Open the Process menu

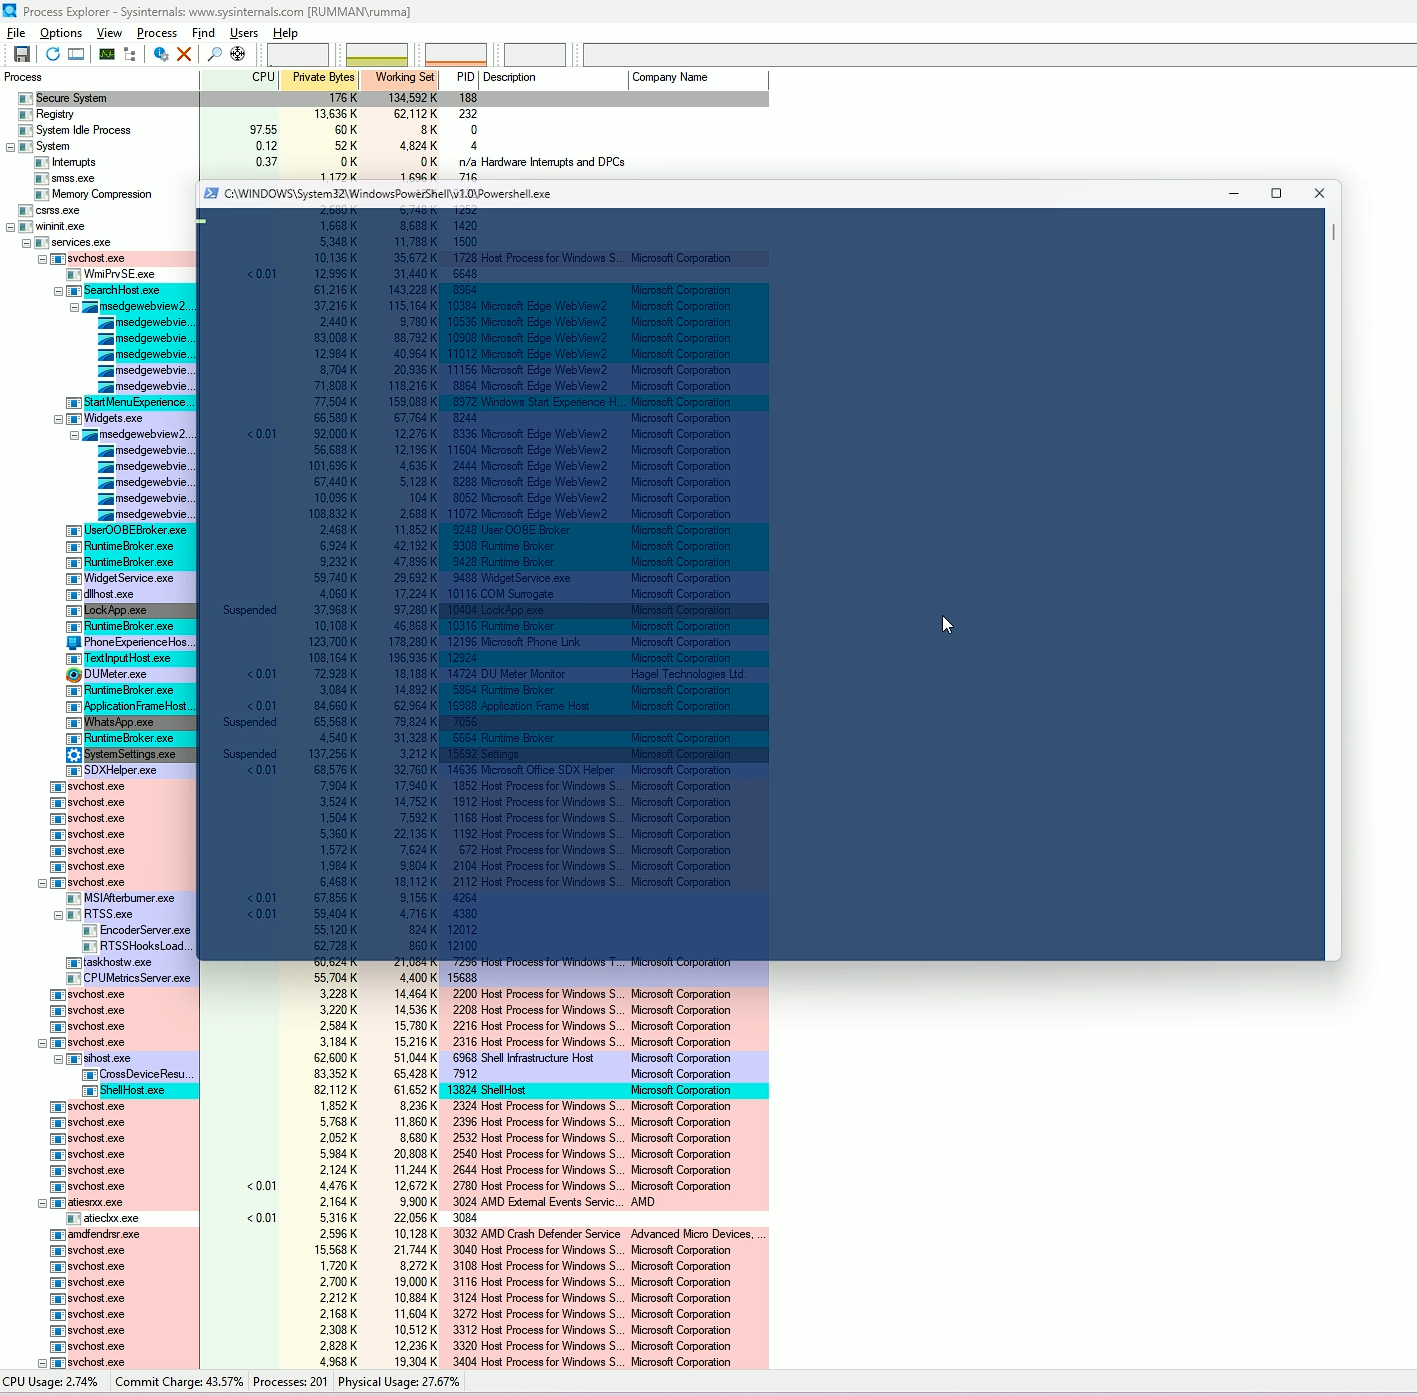tap(157, 33)
